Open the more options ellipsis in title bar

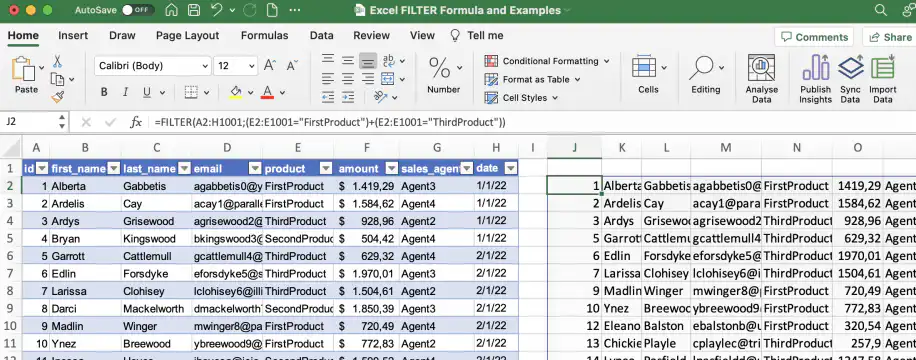pyautogui.click(x=295, y=10)
